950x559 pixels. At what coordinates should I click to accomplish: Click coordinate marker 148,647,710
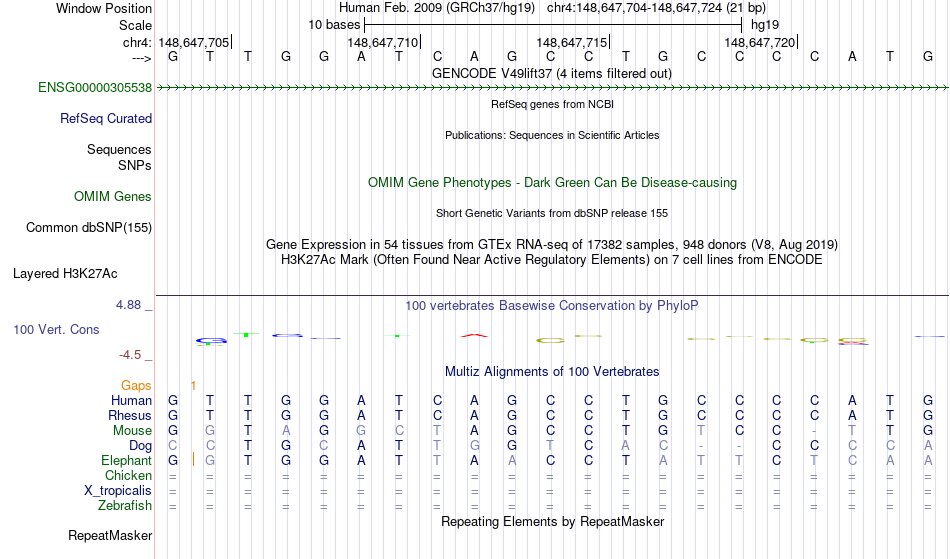pyautogui.click(x=384, y=42)
